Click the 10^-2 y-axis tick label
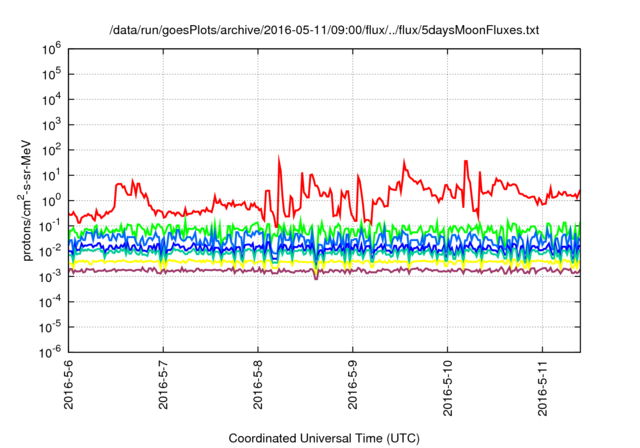The width and height of the screenshot is (640, 448). pyautogui.click(x=51, y=251)
